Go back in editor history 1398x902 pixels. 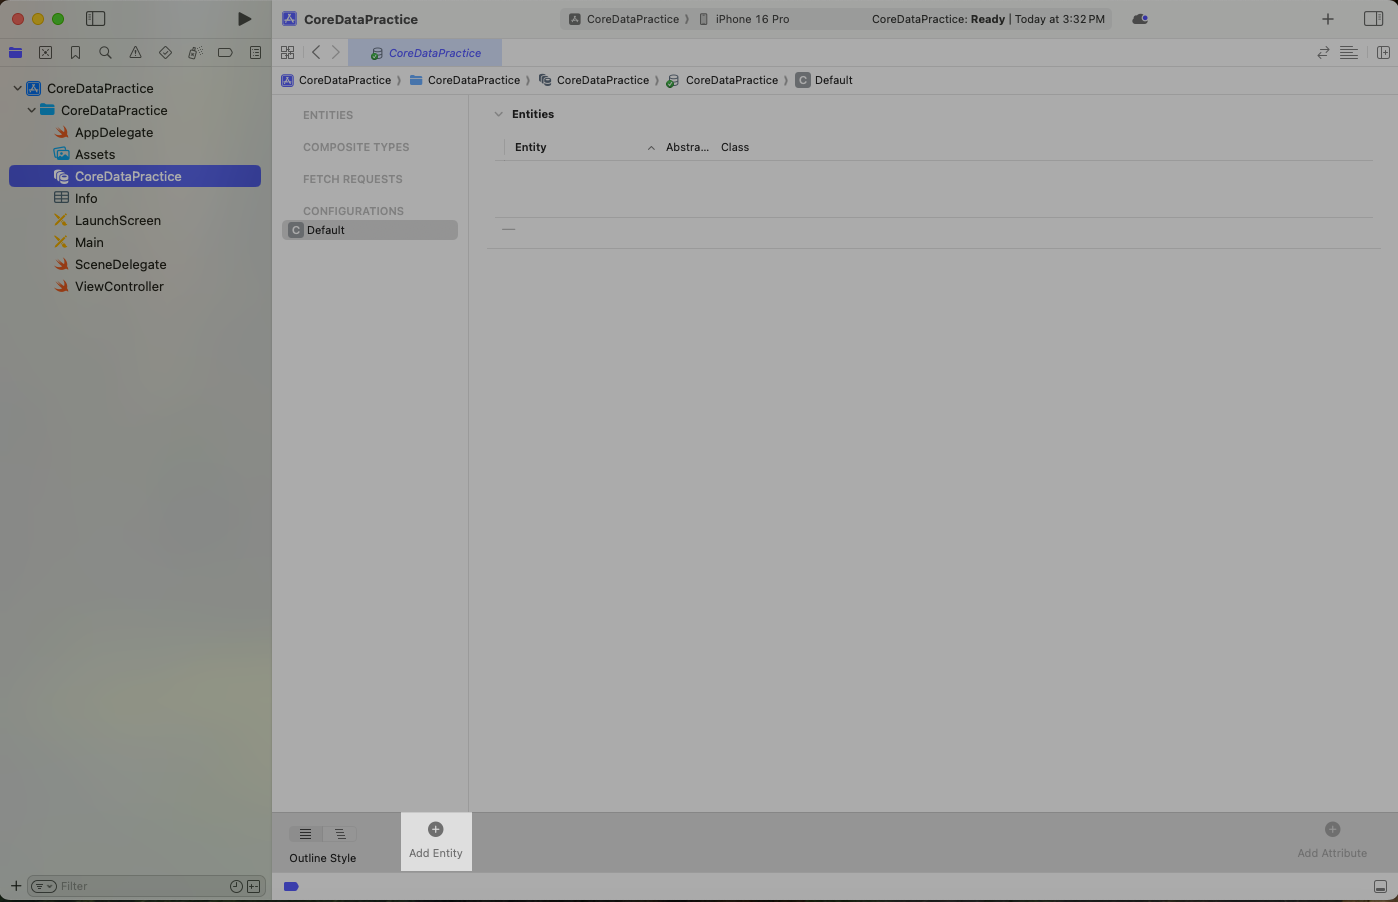click(316, 53)
